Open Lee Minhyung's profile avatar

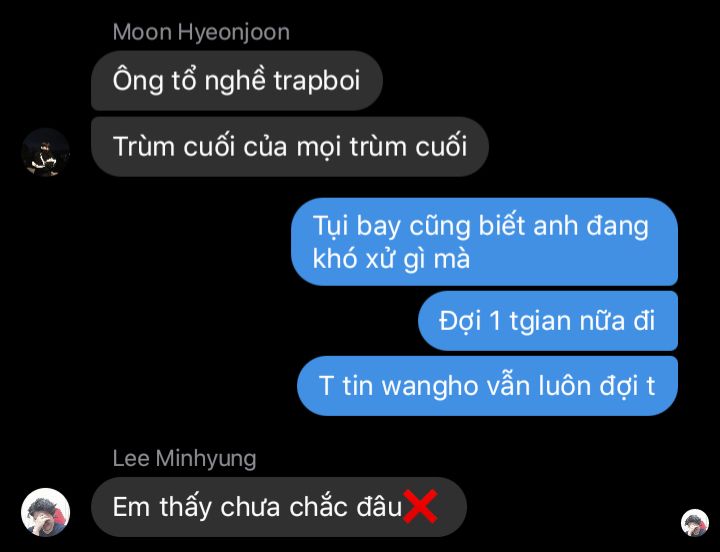click(45, 512)
